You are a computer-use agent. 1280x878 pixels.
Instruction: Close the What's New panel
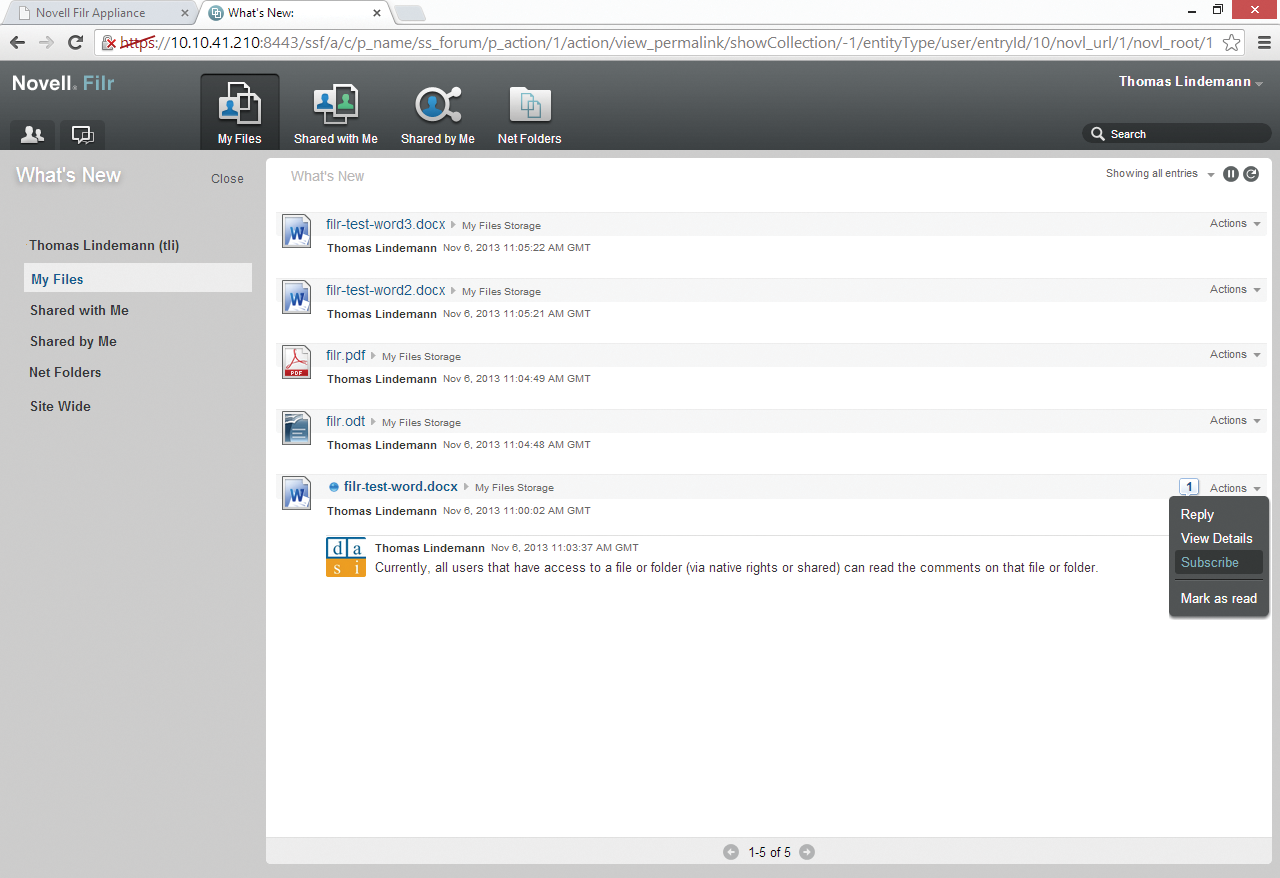227,178
